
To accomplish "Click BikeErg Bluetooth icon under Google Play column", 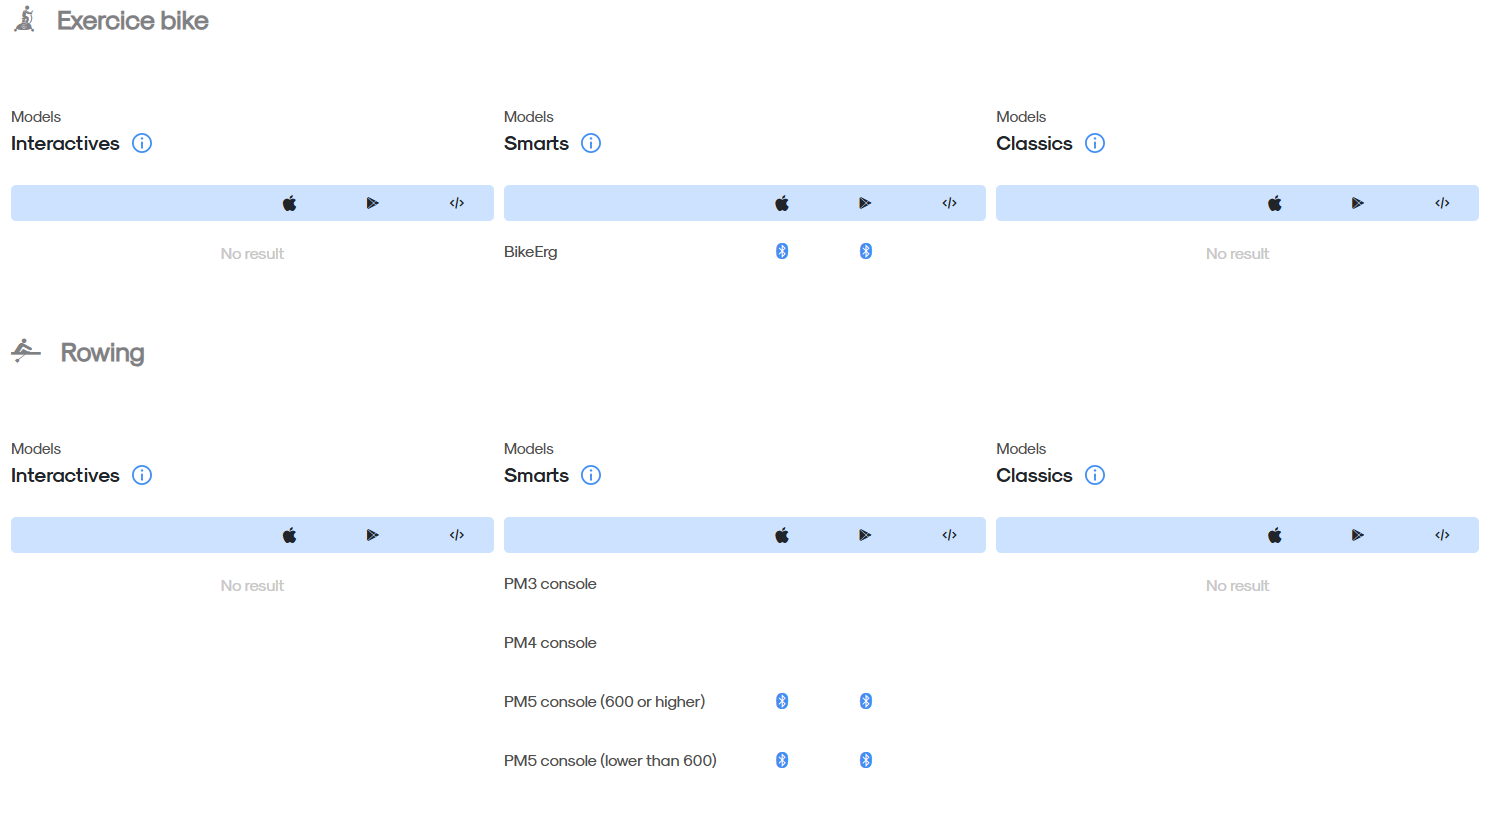I will click(x=866, y=251).
